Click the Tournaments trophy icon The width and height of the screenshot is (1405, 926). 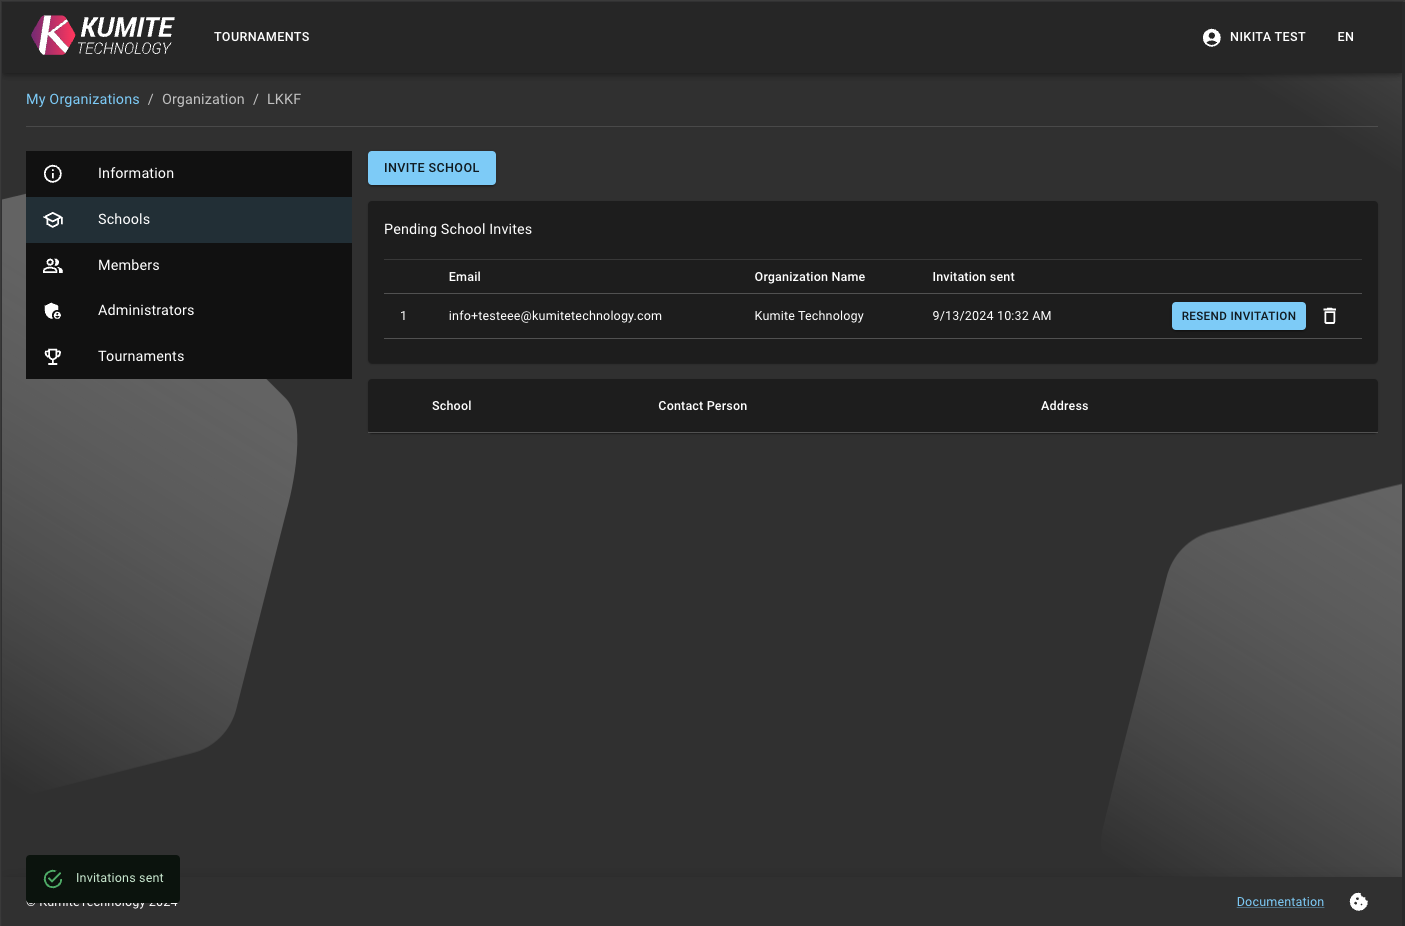point(53,357)
